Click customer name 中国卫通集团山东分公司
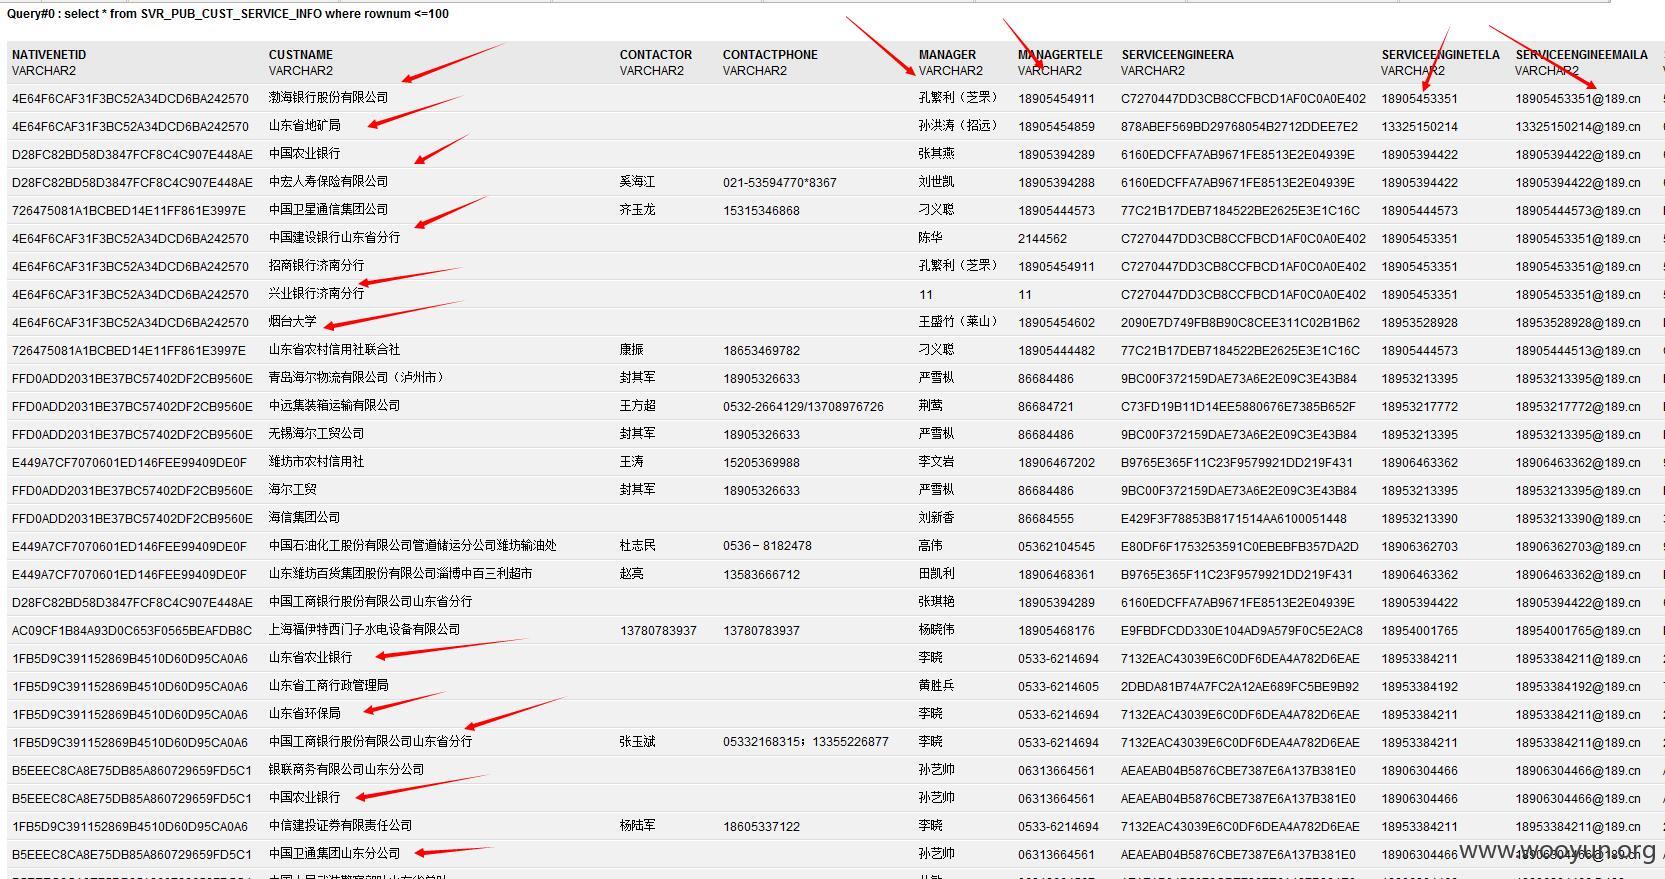 [334, 853]
